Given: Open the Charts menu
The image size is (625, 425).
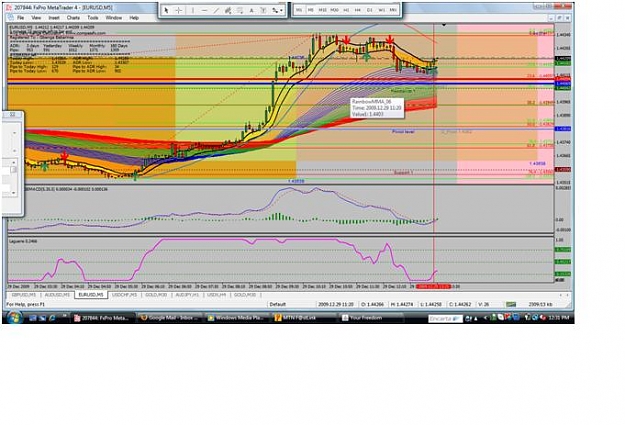Looking at the screenshot, I should tap(73, 18).
